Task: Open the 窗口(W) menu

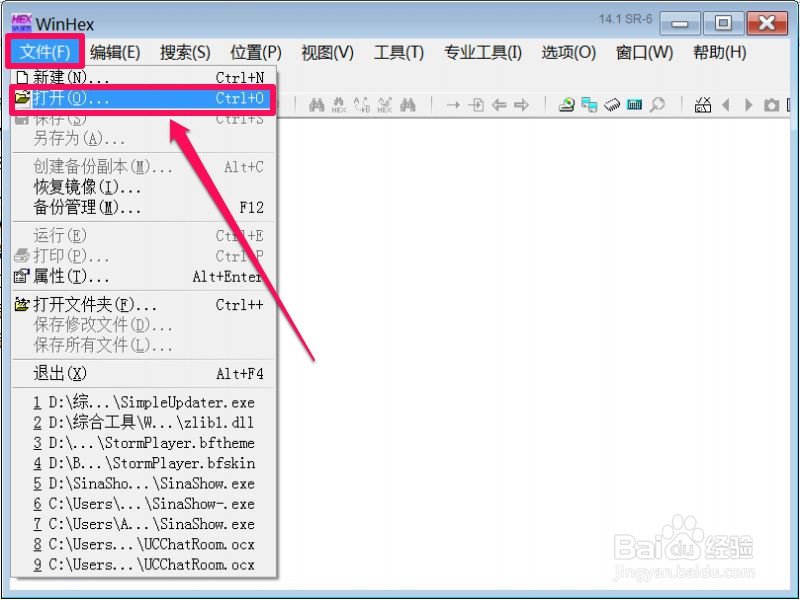Action: [645, 52]
